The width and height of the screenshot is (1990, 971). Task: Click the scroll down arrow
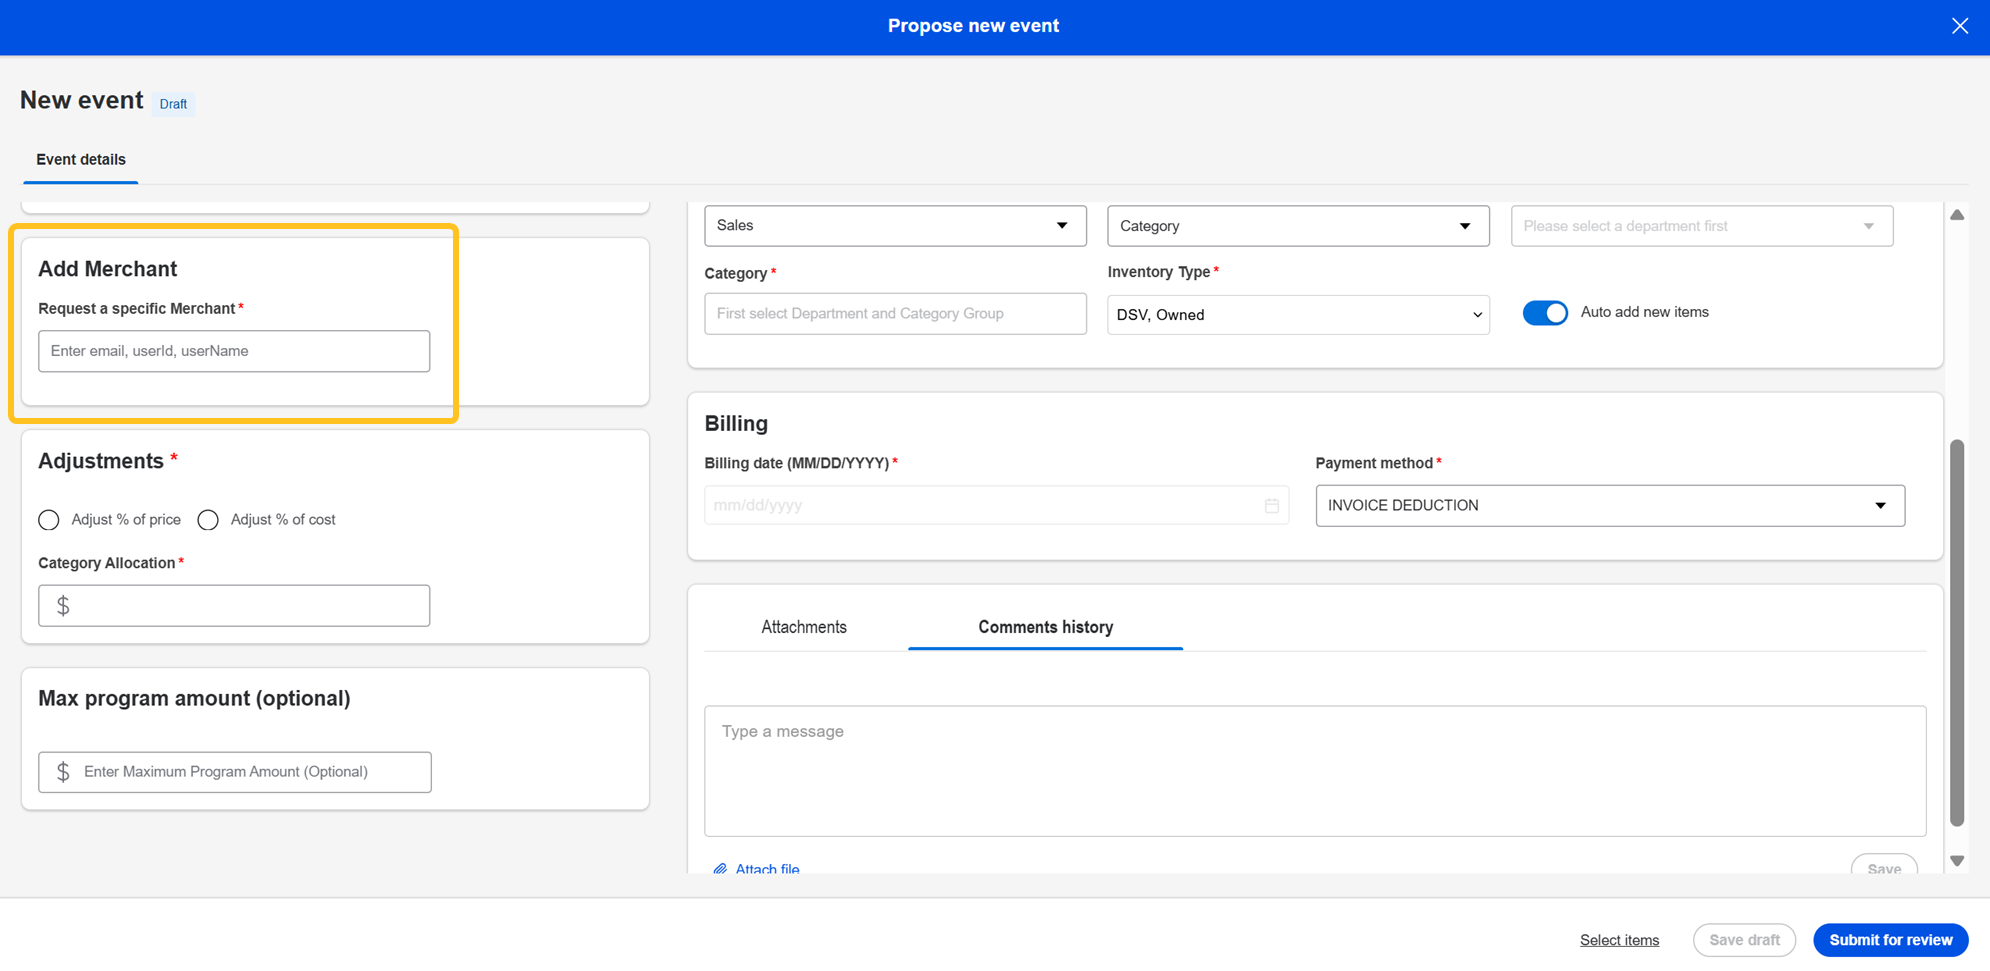1957,860
